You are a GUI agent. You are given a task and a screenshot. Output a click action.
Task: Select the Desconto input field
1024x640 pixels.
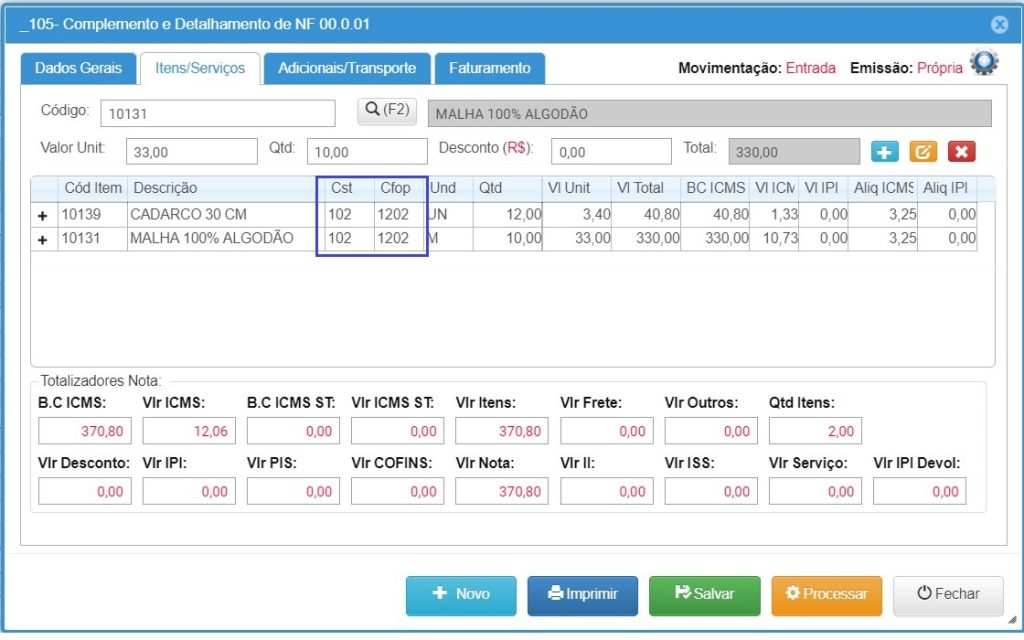coord(611,152)
